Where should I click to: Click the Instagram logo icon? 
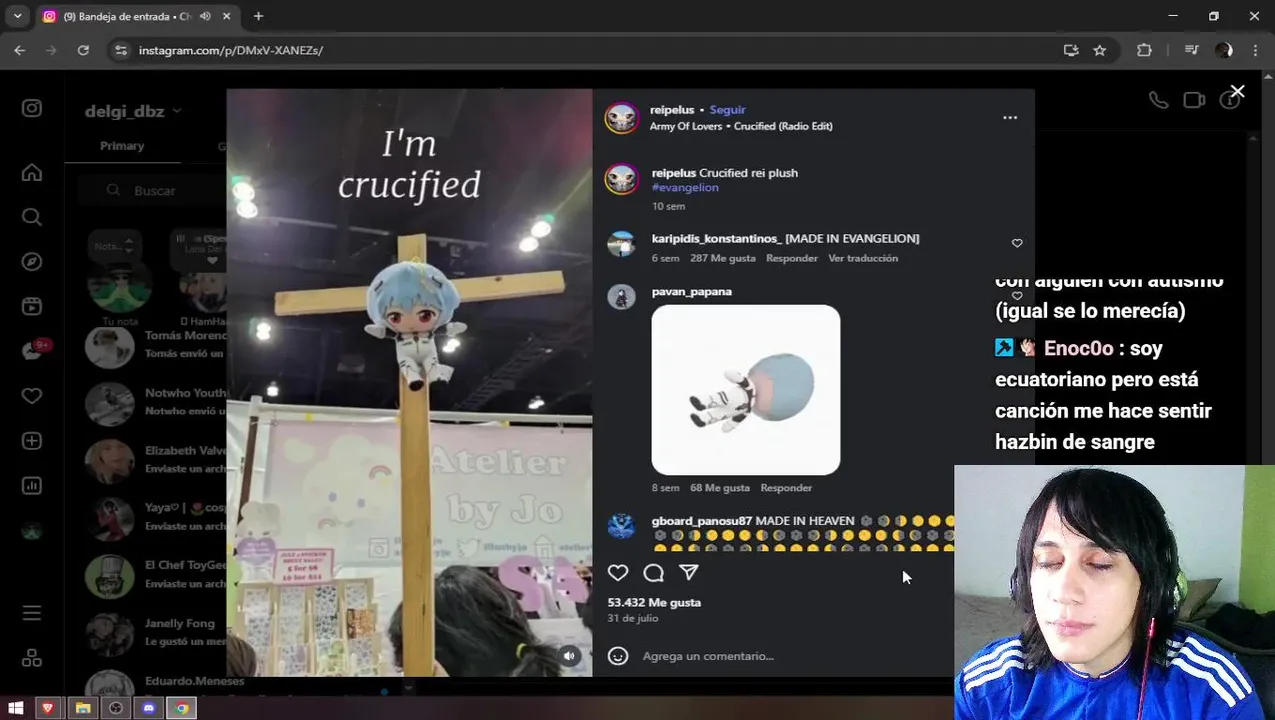[x=32, y=108]
